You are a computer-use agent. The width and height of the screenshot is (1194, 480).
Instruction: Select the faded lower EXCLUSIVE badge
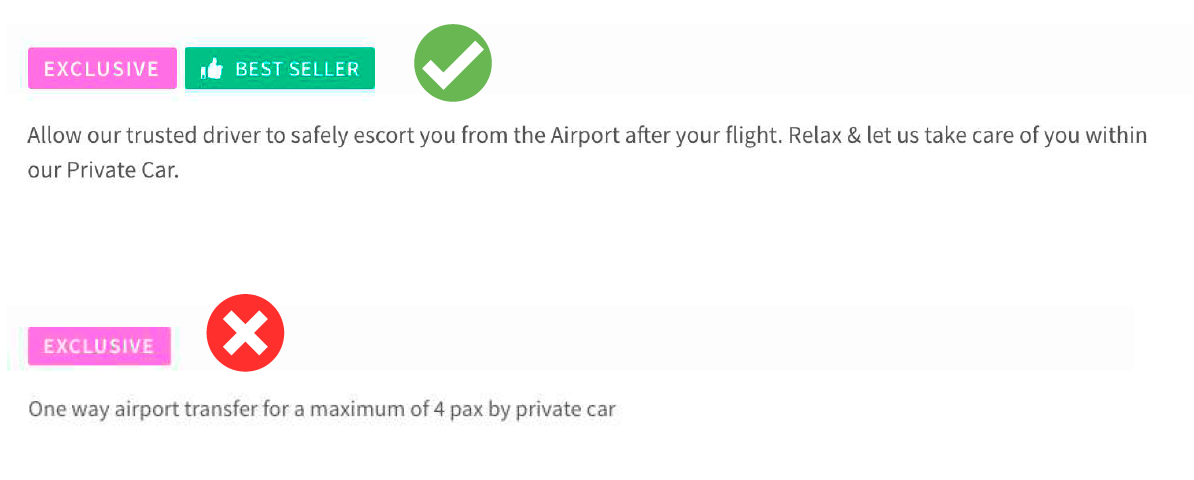click(x=99, y=346)
